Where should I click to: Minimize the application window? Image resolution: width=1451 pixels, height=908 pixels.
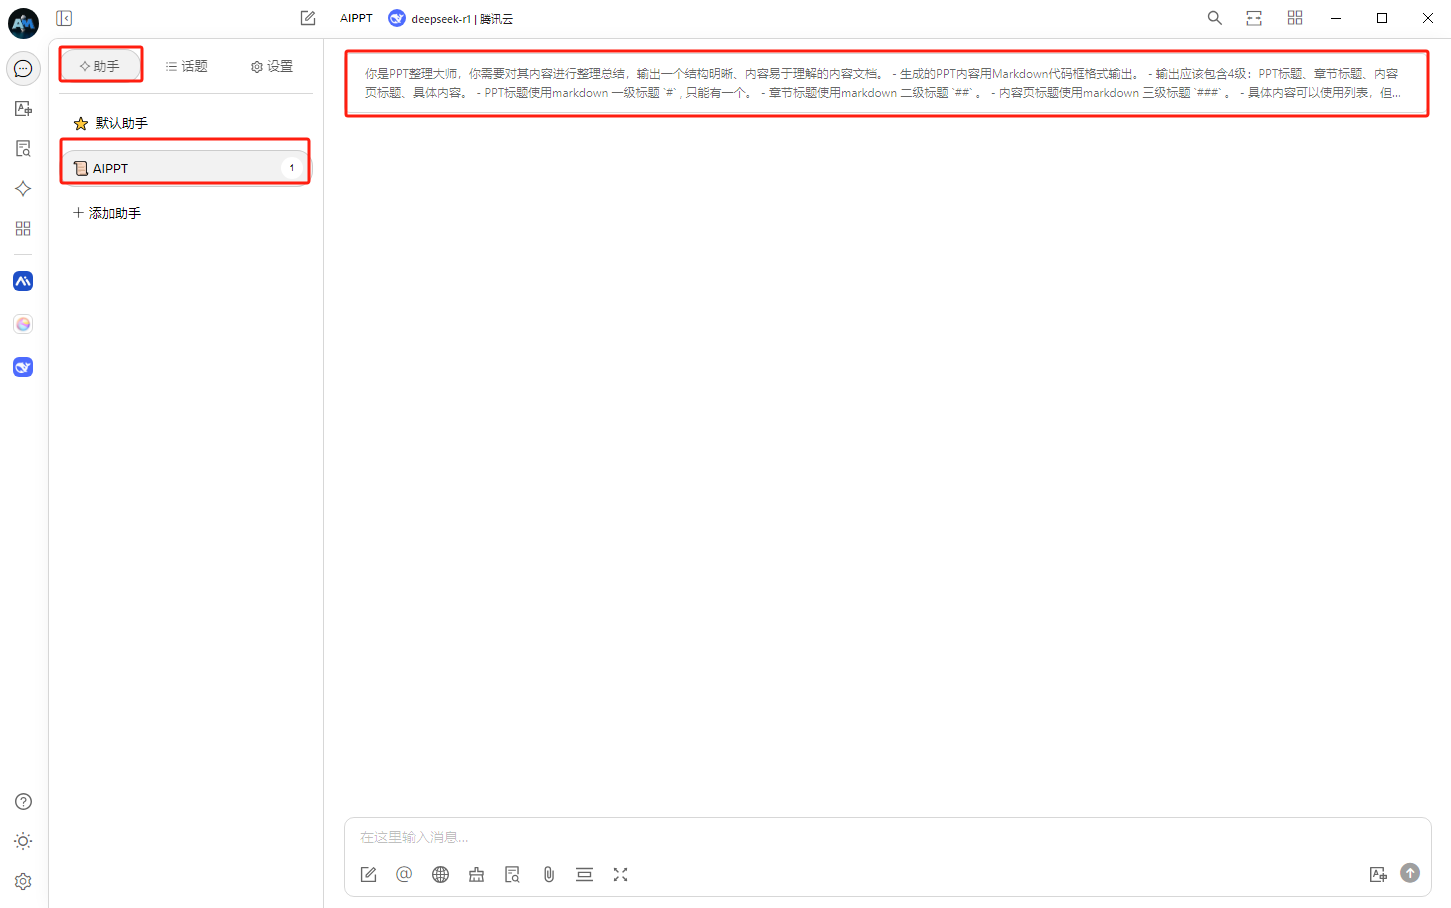pos(1336,18)
